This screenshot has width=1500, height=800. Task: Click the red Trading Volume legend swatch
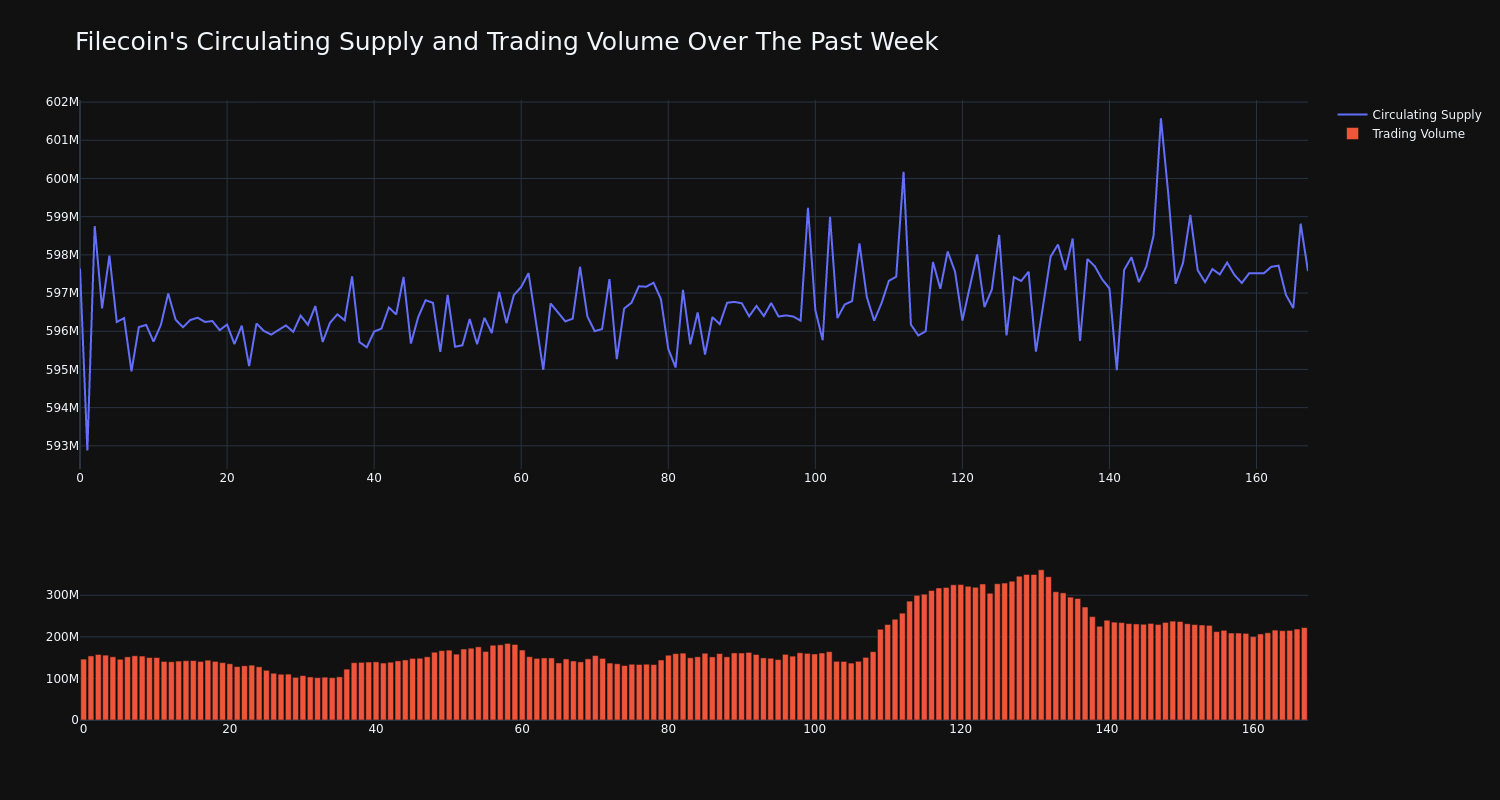1352,134
